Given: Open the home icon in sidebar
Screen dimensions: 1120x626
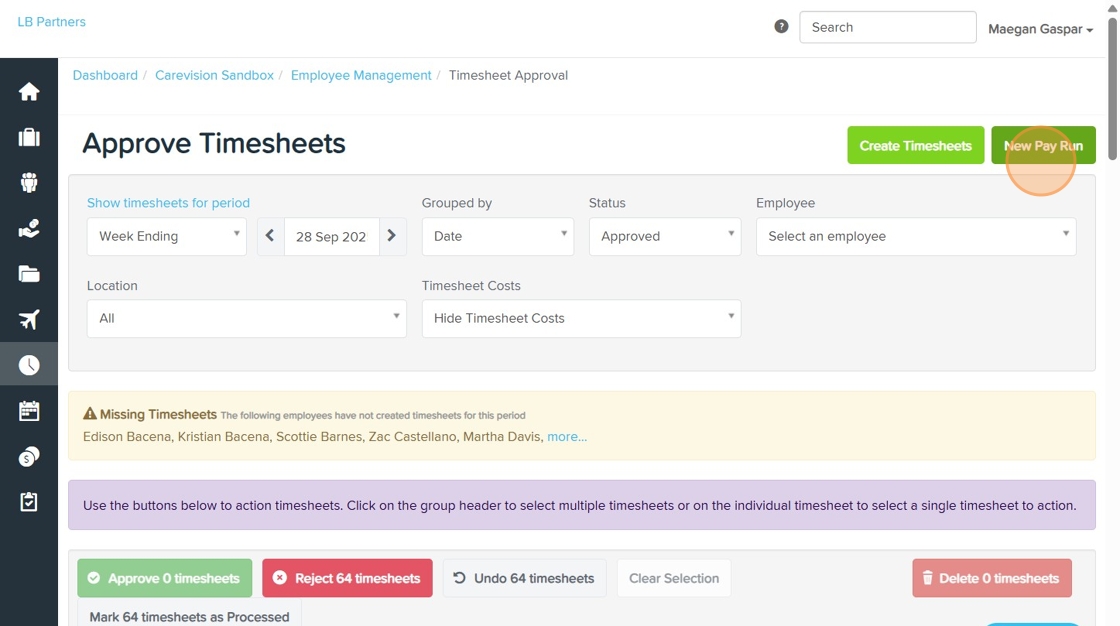Looking at the screenshot, I should click(29, 92).
